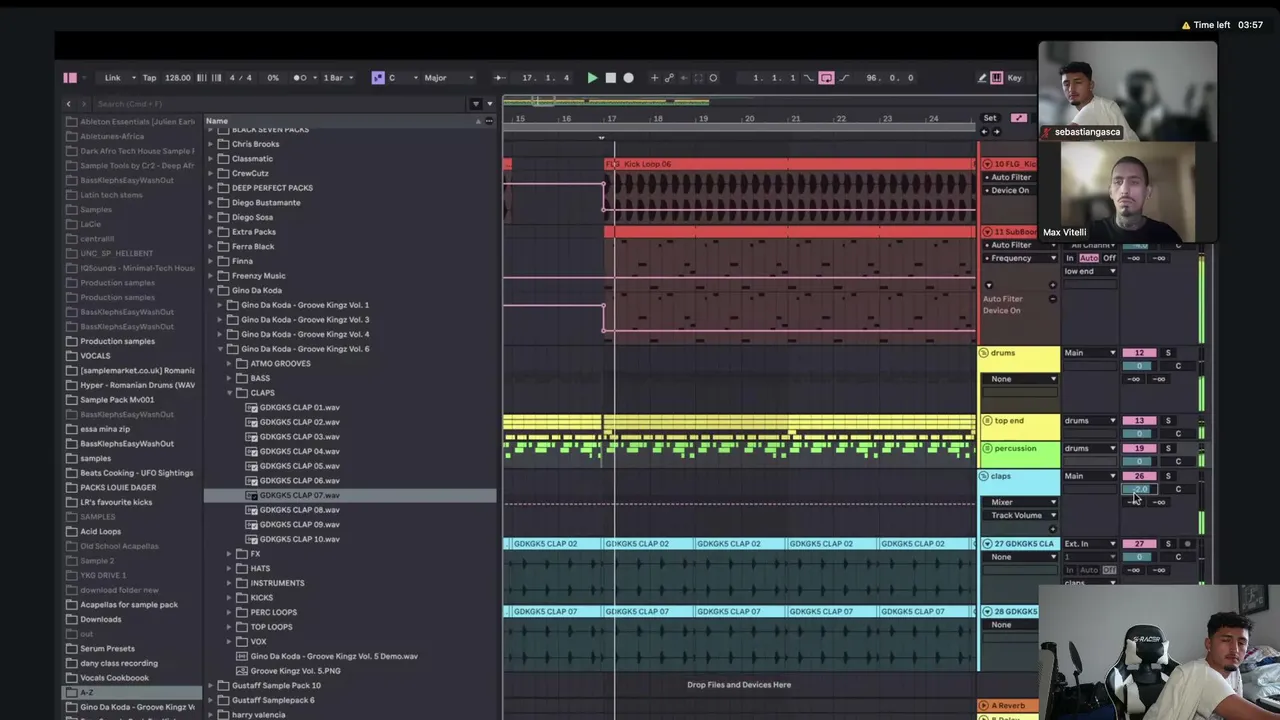Viewport: 1280px width, 720px height.
Task: Fold the 10 FLG Kick track
Action: 987,164
